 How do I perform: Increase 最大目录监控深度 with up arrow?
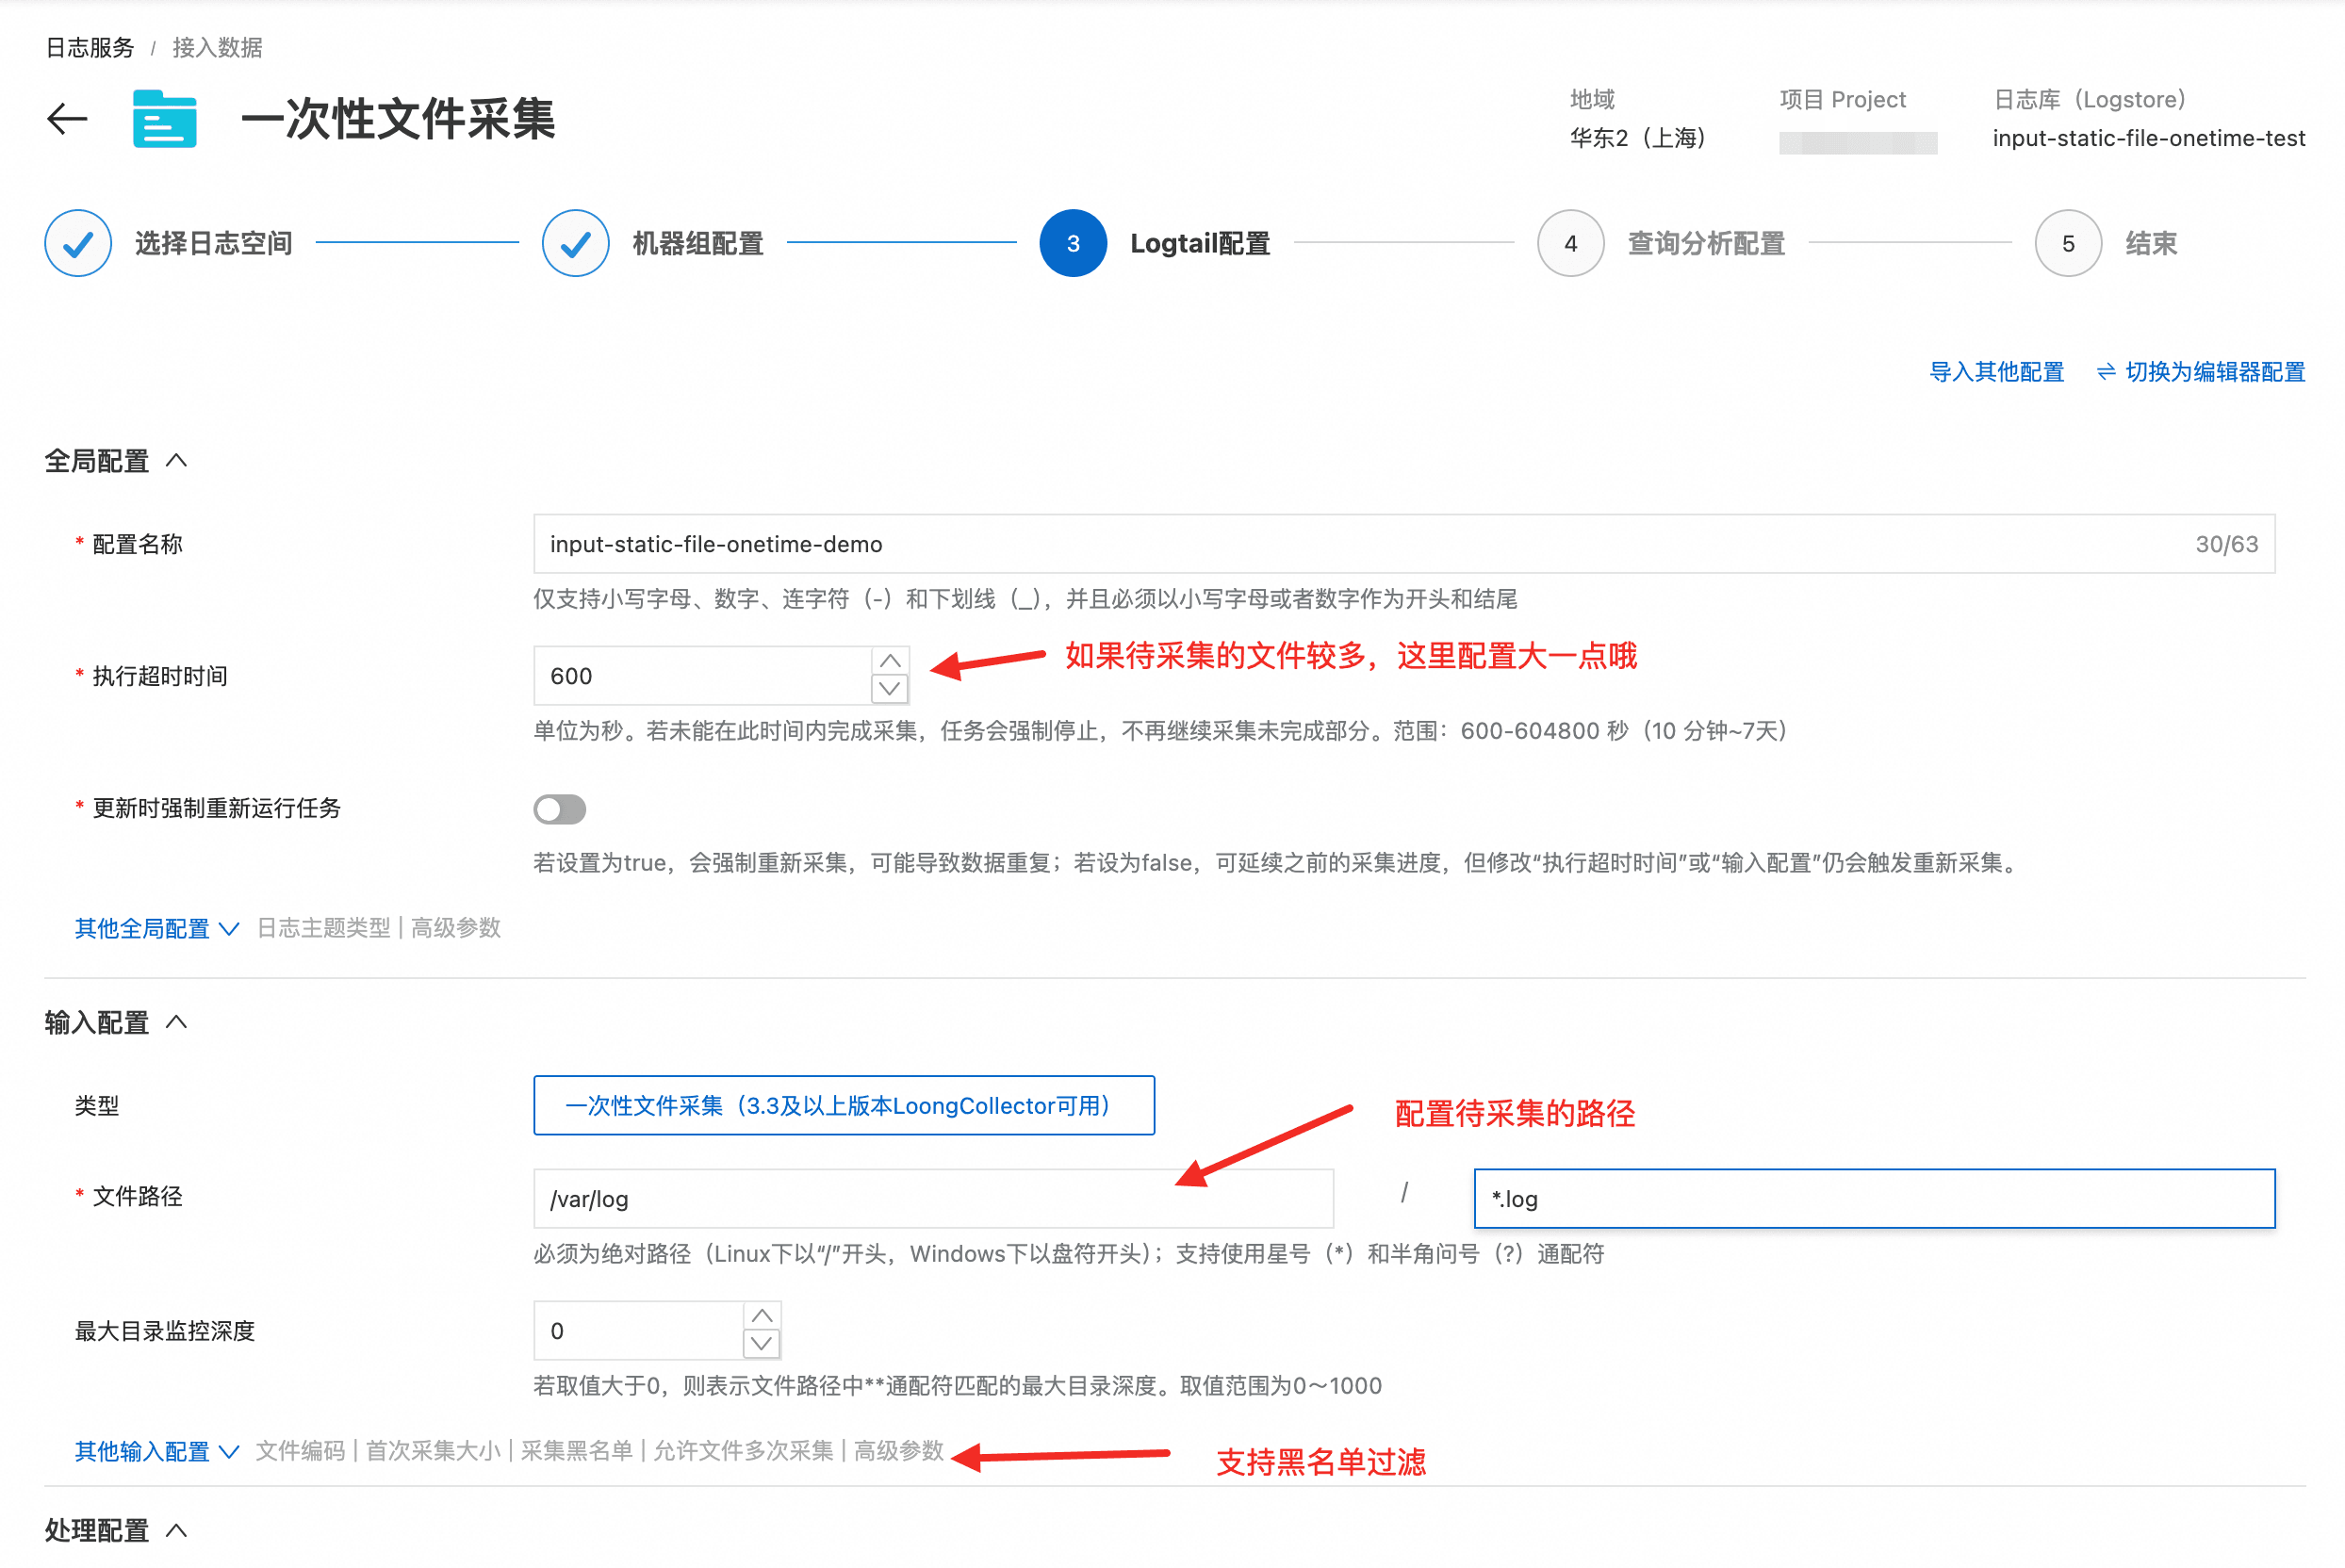(761, 1316)
